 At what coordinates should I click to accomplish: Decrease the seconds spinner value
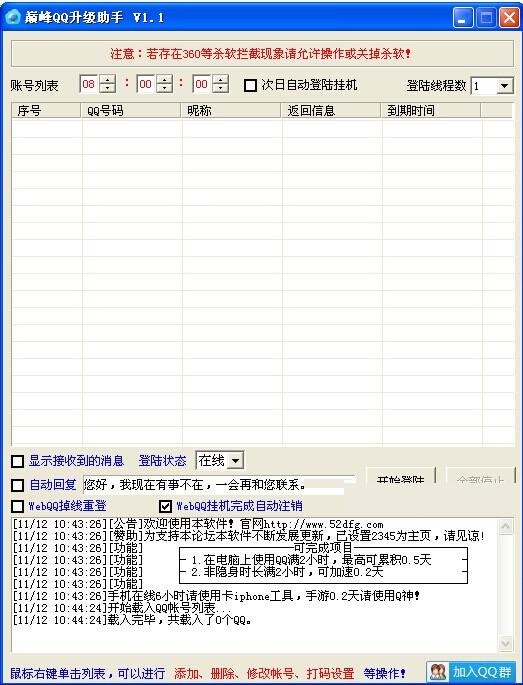[x=221, y=88]
